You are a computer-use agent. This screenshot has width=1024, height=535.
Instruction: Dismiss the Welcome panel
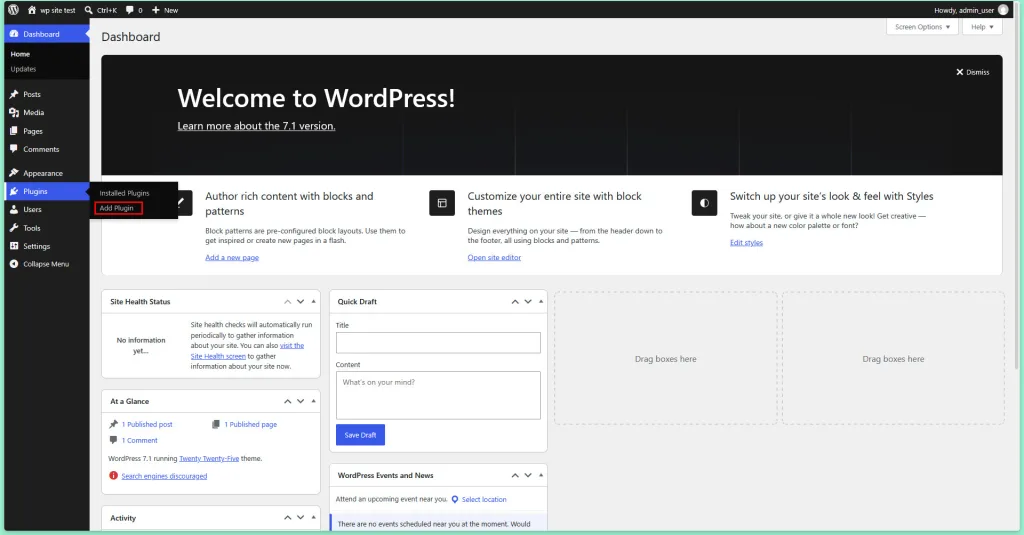[972, 72]
